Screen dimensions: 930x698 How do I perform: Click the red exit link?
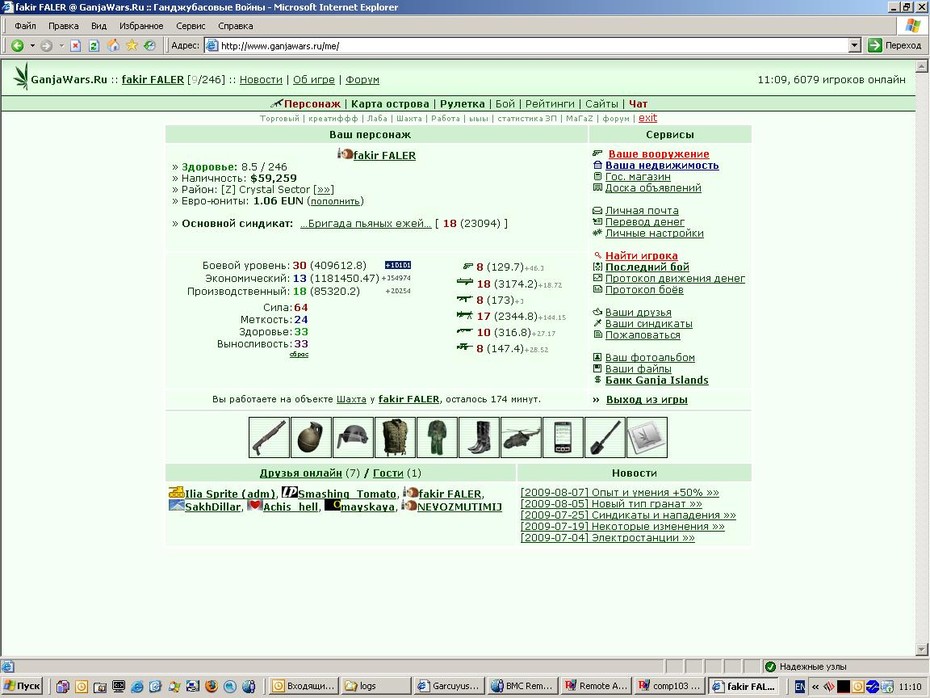(647, 118)
